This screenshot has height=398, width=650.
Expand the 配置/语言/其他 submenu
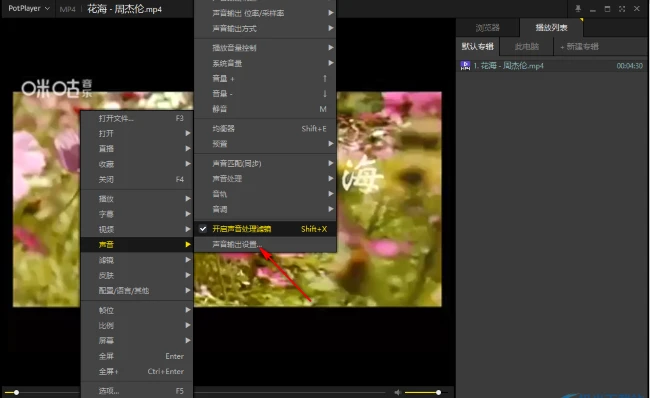pos(137,291)
